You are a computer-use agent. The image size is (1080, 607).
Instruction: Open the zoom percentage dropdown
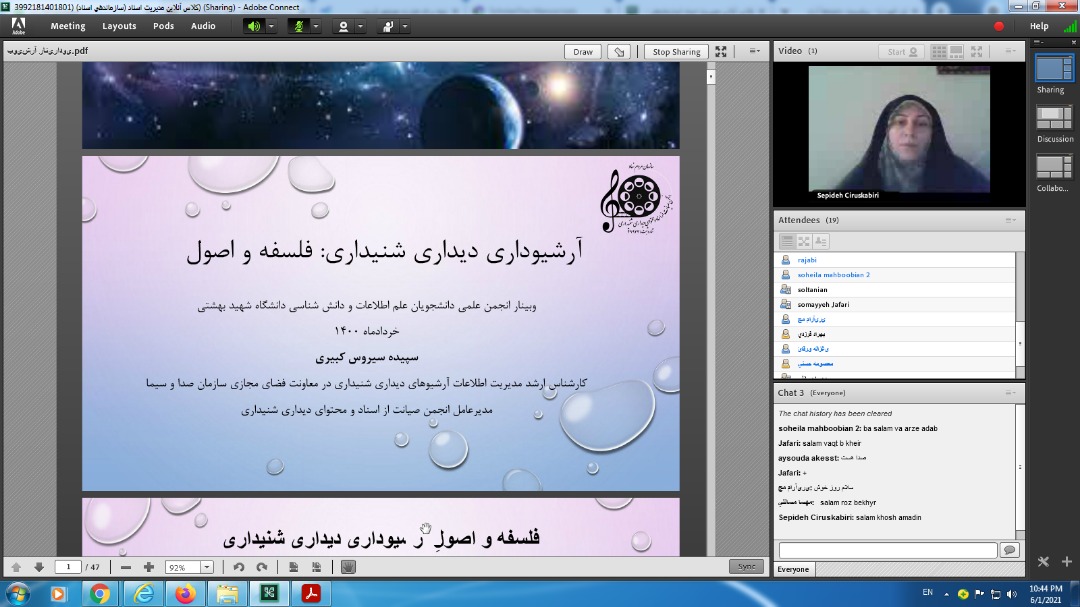206,567
